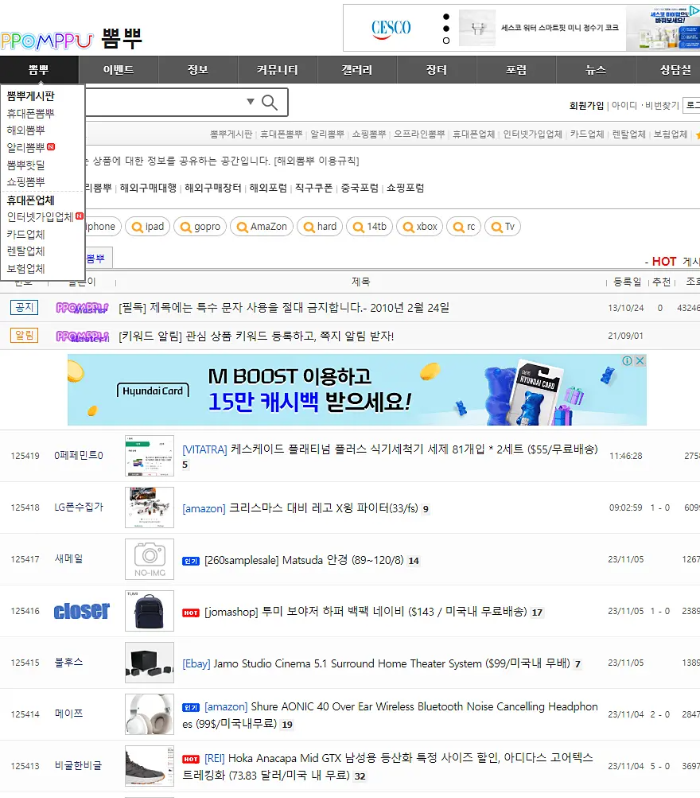Select 뽐뿌핫딜 in dropdown menu
Screen dimensions: 700x798
tap(26, 165)
